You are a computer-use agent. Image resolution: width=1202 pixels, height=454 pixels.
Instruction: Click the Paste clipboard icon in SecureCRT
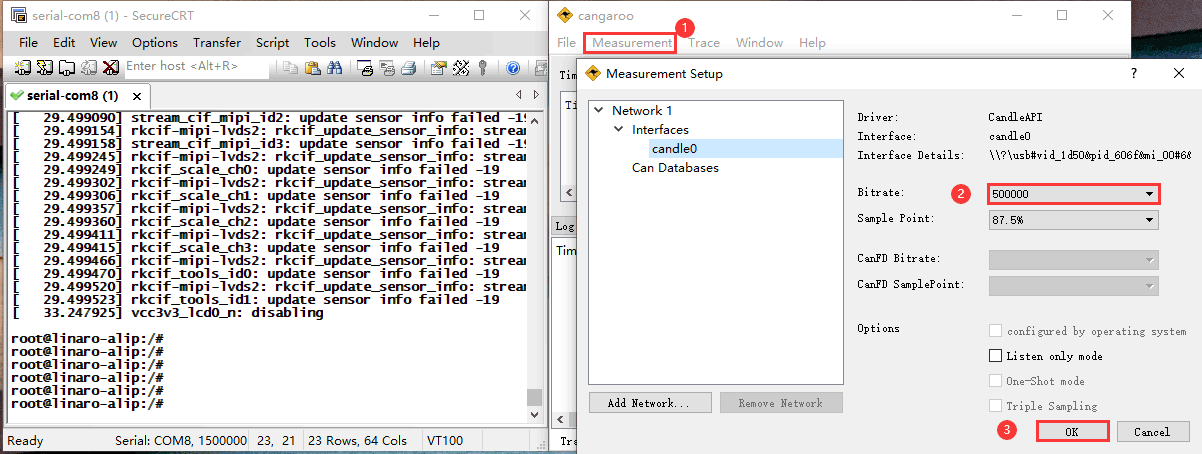pyautogui.click(x=312, y=68)
